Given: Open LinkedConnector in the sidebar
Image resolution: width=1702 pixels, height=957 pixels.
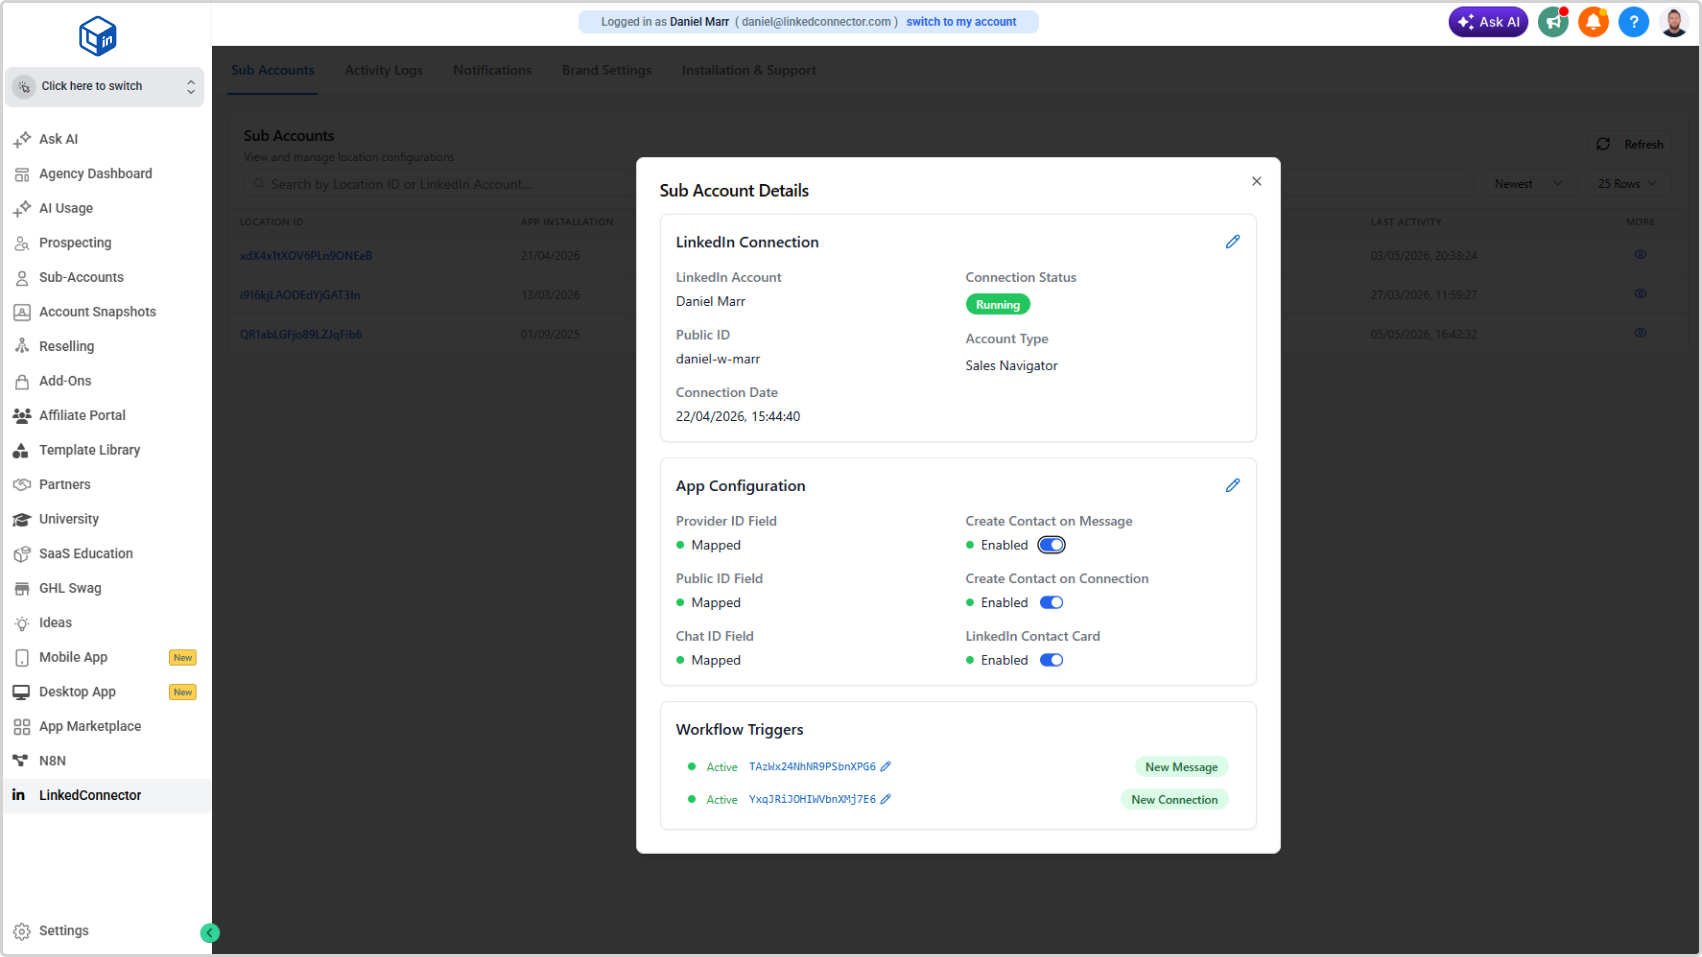Looking at the screenshot, I should pos(107,795).
